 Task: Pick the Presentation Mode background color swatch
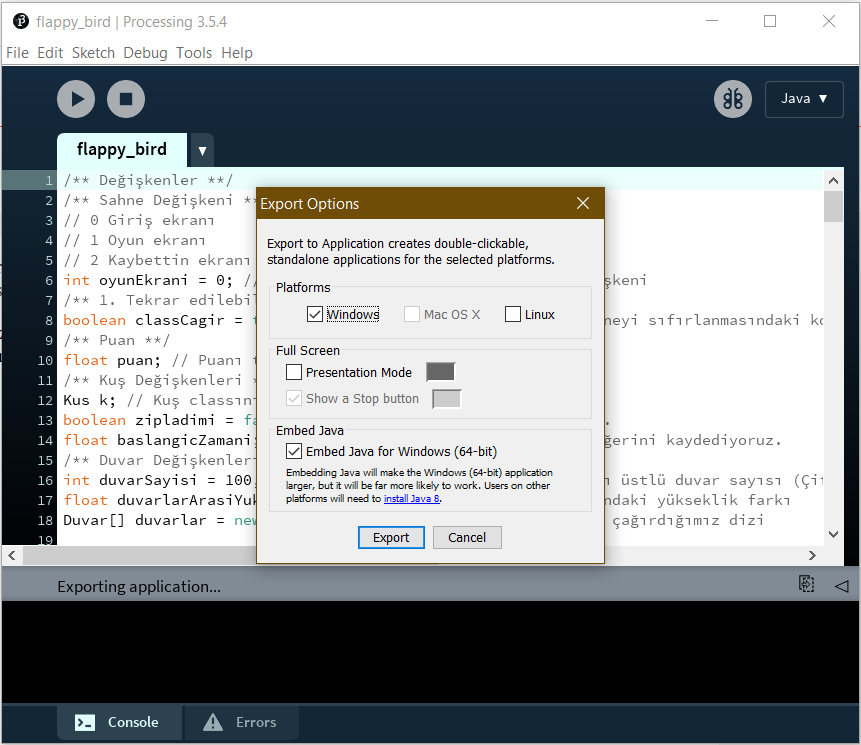click(440, 372)
